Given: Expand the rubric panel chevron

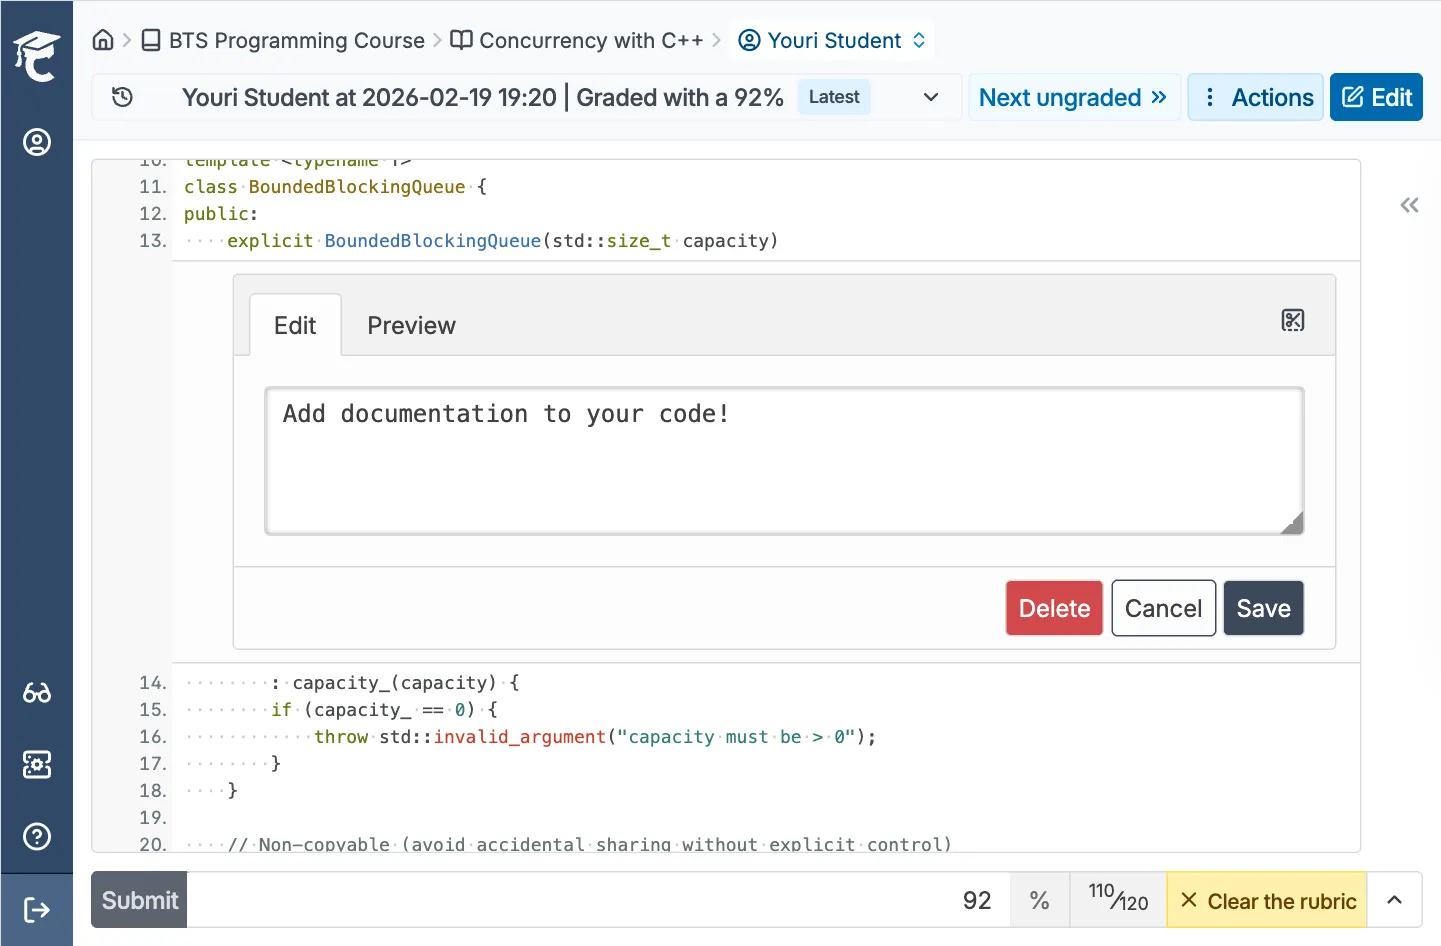Looking at the screenshot, I should pos(1394,900).
